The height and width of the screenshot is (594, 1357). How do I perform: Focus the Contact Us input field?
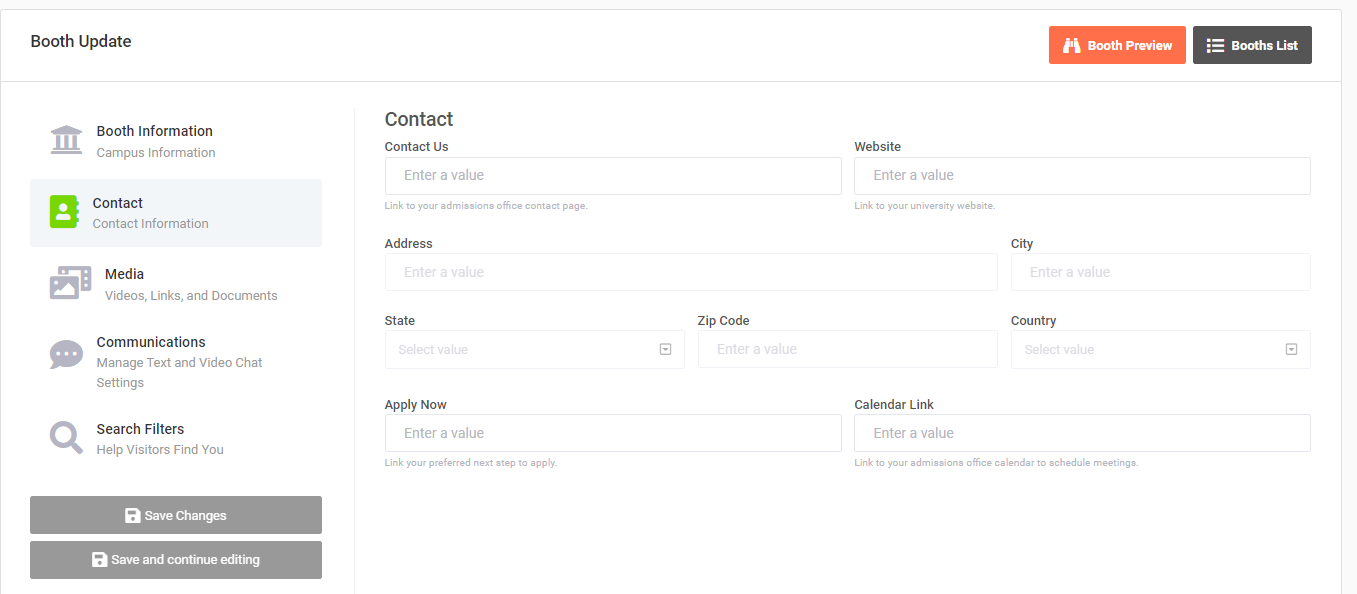(x=613, y=175)
